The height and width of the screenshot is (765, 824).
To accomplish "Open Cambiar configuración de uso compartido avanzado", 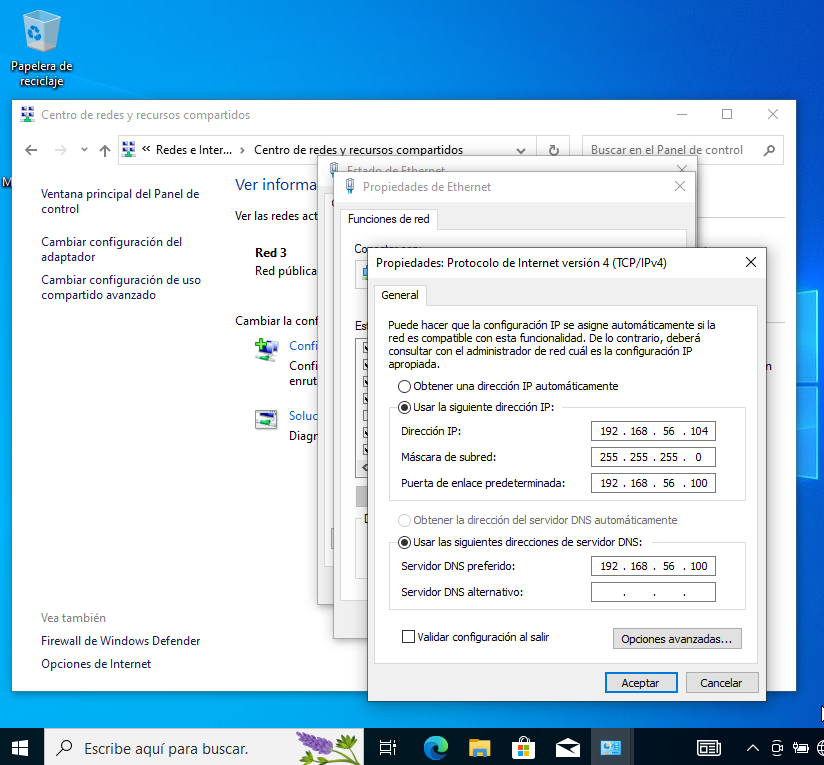I will [121, 287].
